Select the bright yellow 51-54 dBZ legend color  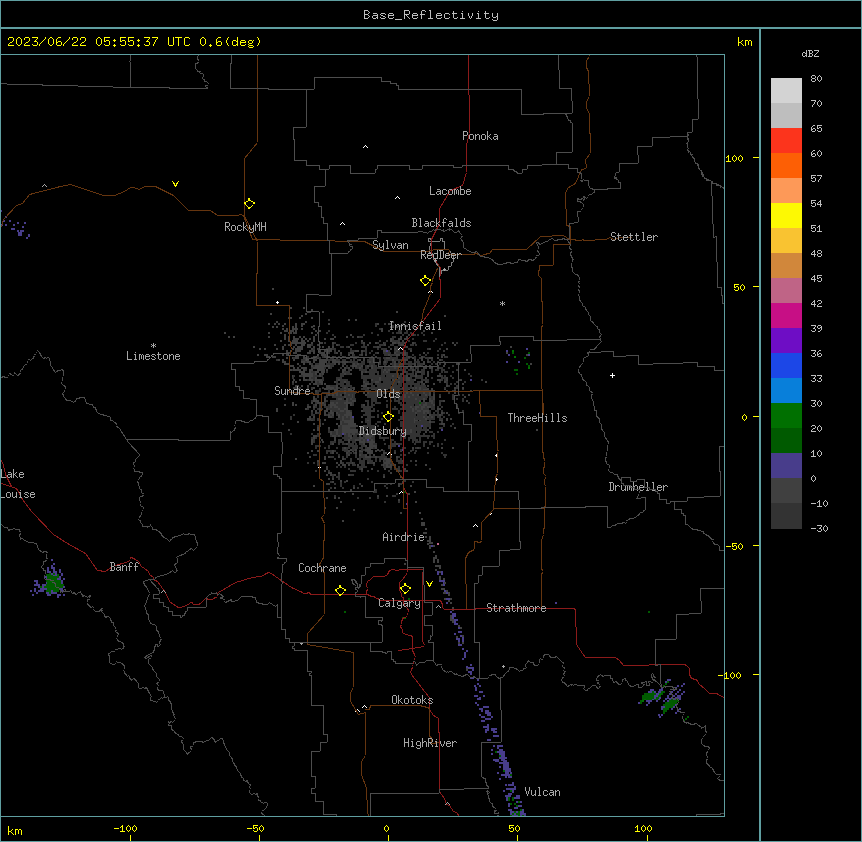pyautogui.click(x=786, y=215)
